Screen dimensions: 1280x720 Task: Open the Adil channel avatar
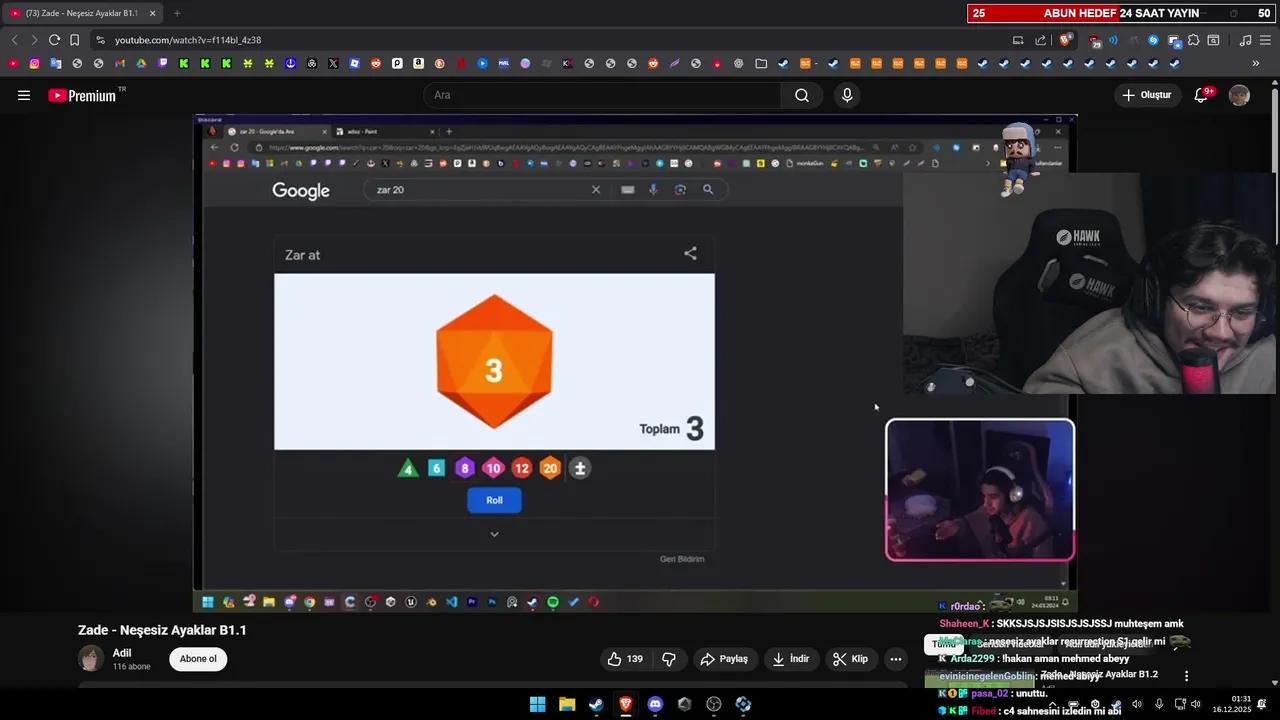tap(91, 659)
